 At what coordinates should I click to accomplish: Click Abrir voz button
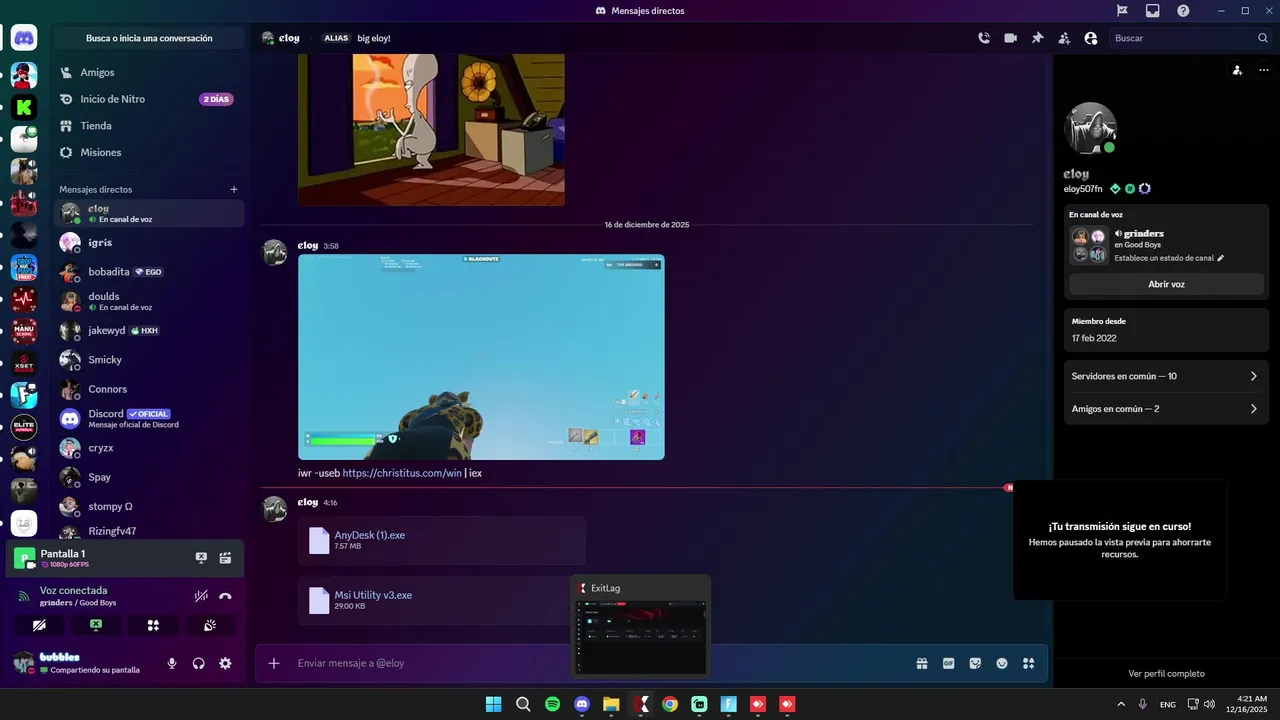[1166, 284]
